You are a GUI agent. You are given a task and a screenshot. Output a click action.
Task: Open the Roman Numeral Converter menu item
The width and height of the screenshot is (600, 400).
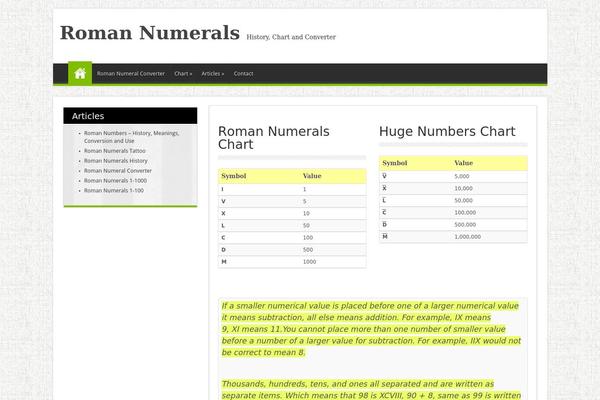point(131,73)
